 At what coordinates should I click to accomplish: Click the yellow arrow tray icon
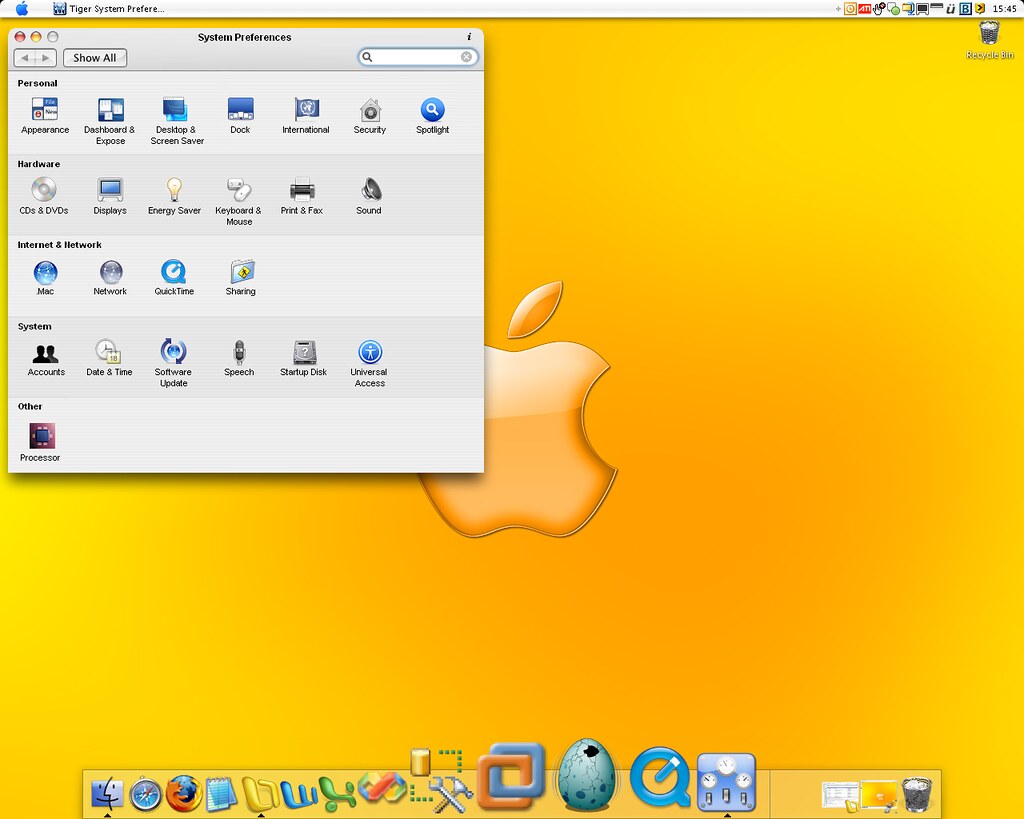coord(980,8)
